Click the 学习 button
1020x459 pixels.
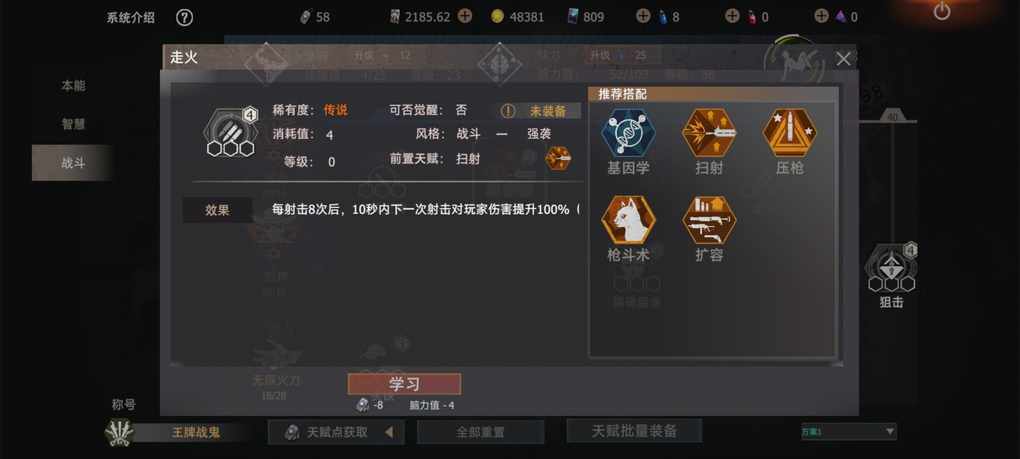(404, 384)
